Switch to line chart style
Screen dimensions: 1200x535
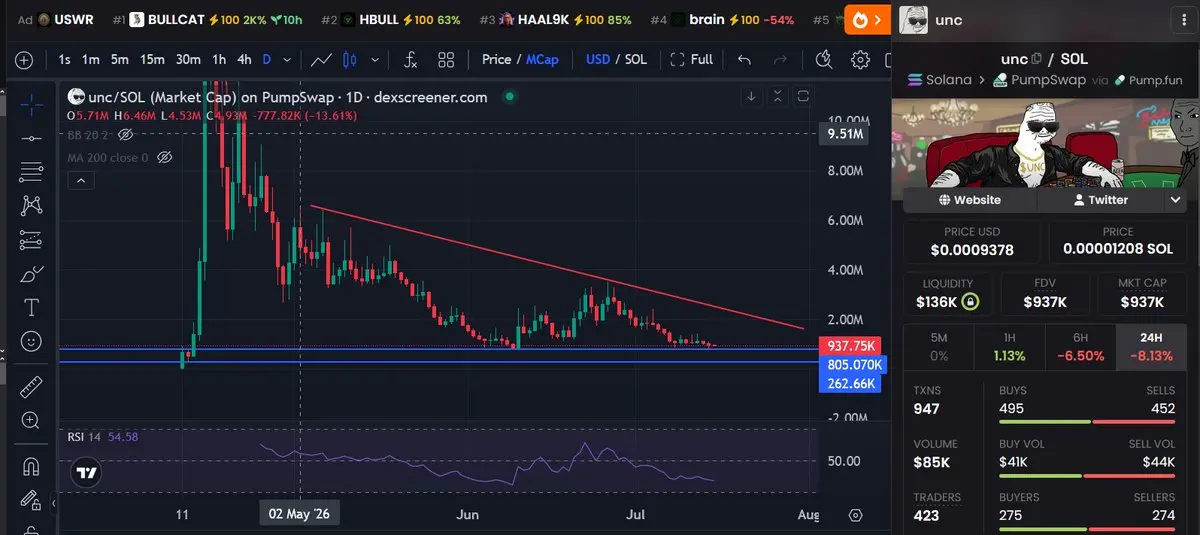pos(322,60)
